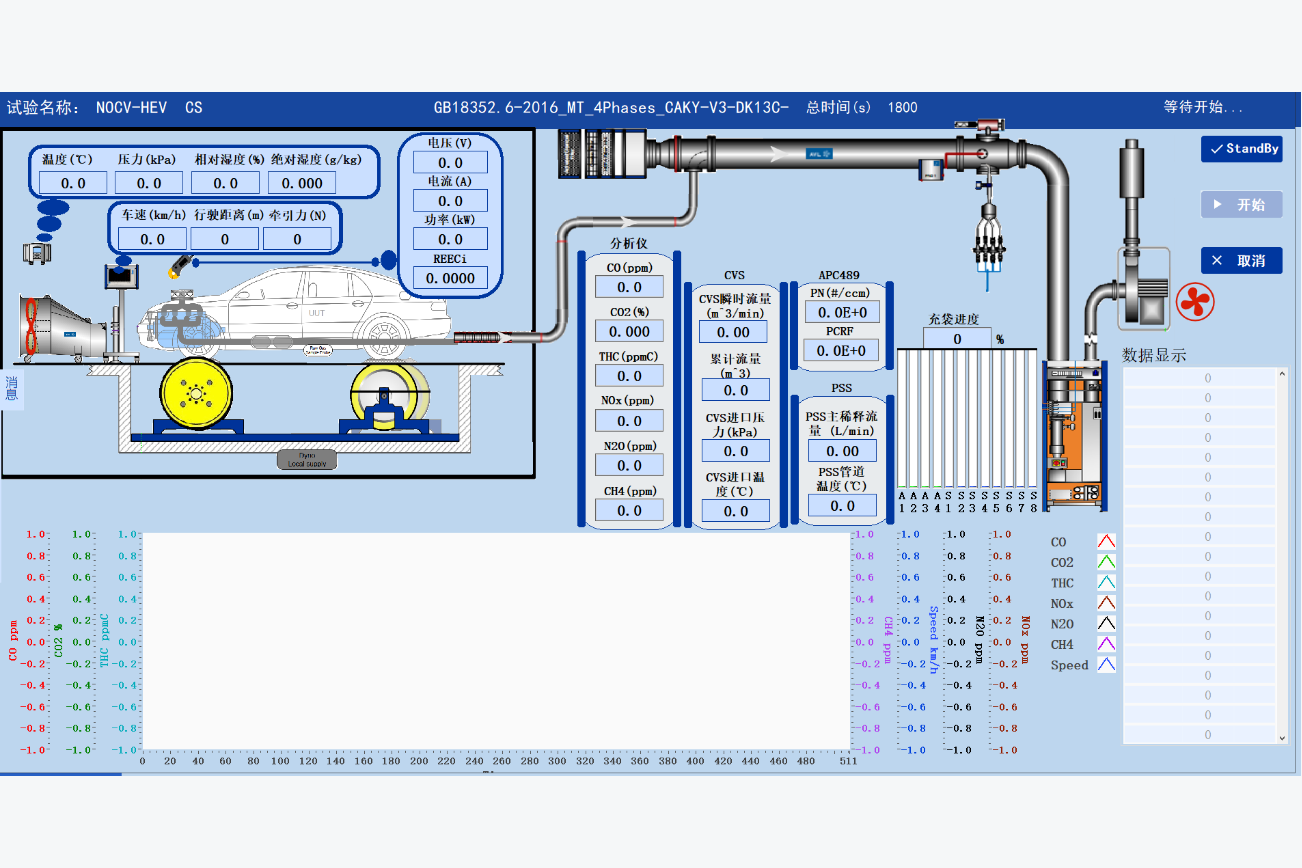Click the PSS管道温度 value field
Image resolution: width=1302 pixels, height=868 pixels.
point(842,506)
